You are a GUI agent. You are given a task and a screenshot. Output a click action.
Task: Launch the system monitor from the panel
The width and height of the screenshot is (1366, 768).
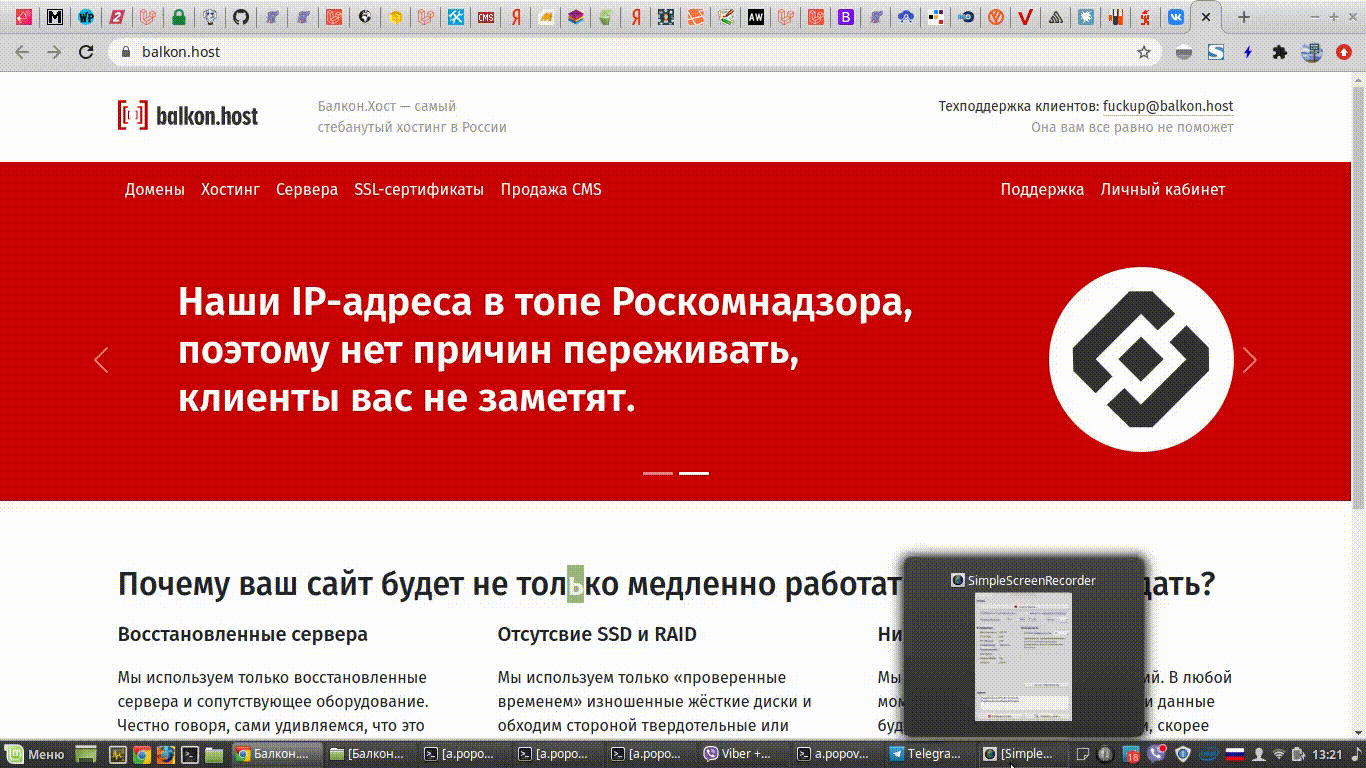[116, 754]
